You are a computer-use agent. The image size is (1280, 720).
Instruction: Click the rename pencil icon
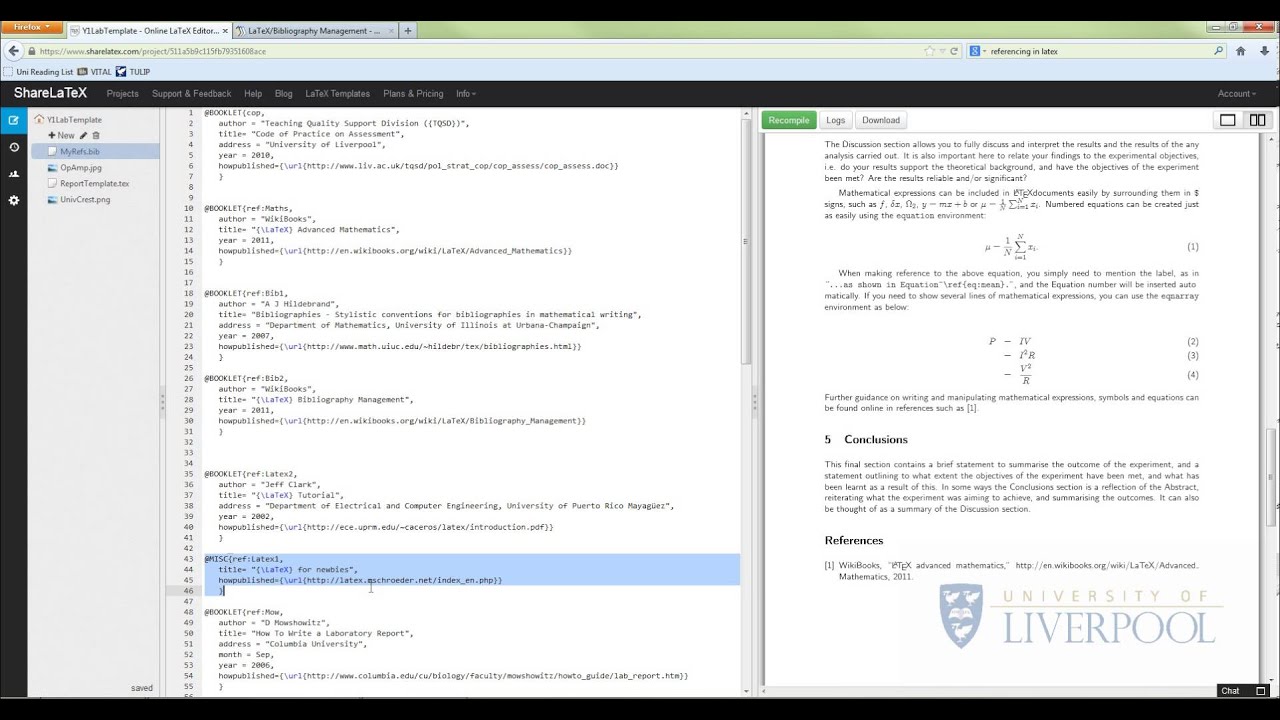84,135
